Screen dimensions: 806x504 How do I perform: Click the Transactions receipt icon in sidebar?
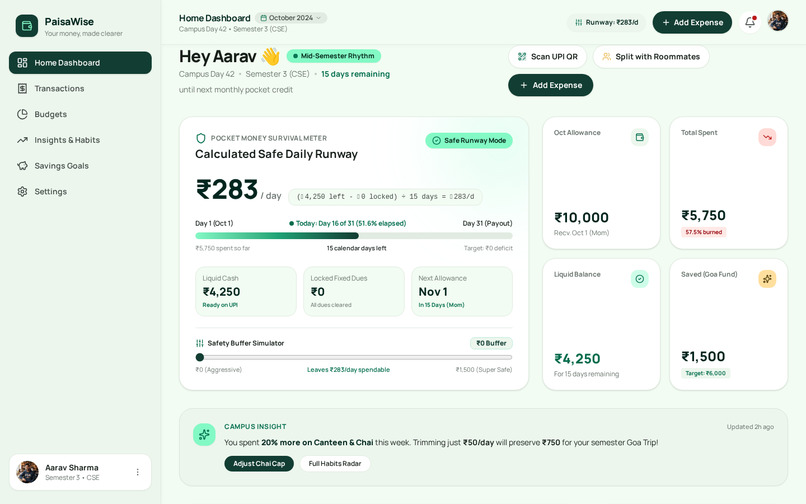point(22,88)
